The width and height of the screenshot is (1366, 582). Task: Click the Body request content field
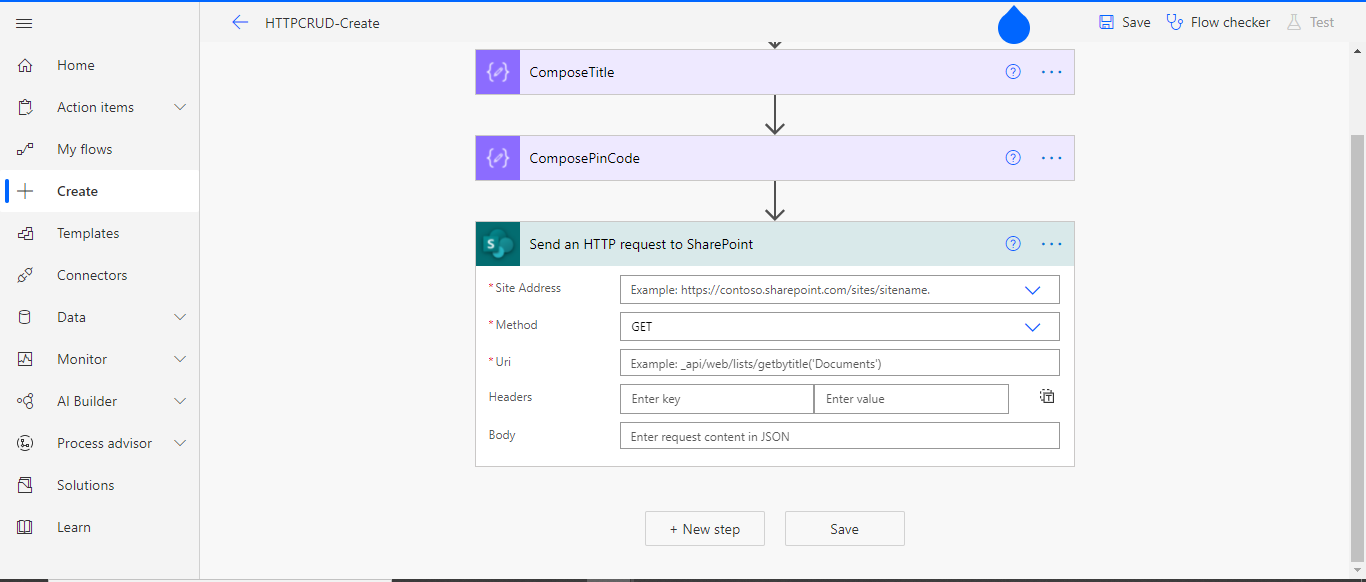tap(839, 435)
